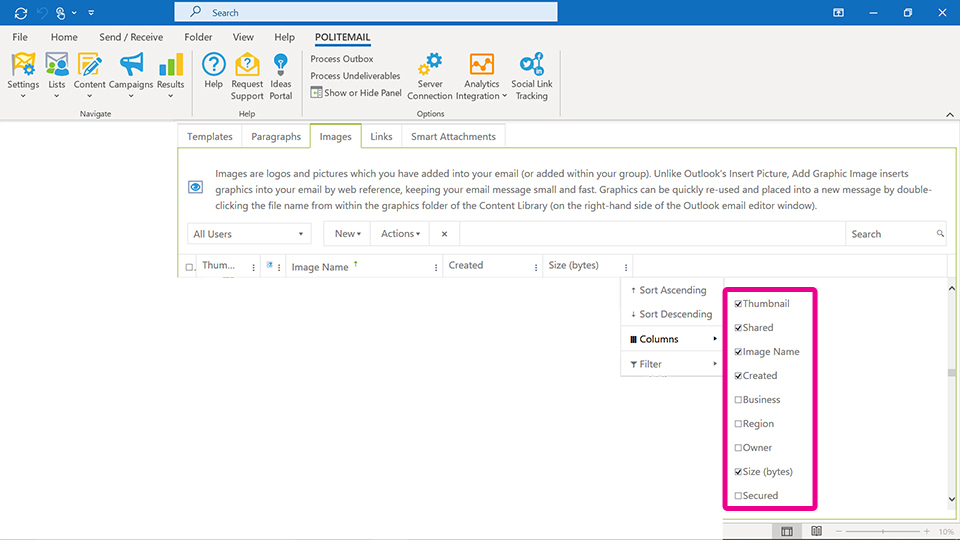Image resolution: width=960 pixels, height=540 pixels.
Task: Open the New dropdown button
Action: 347,234
